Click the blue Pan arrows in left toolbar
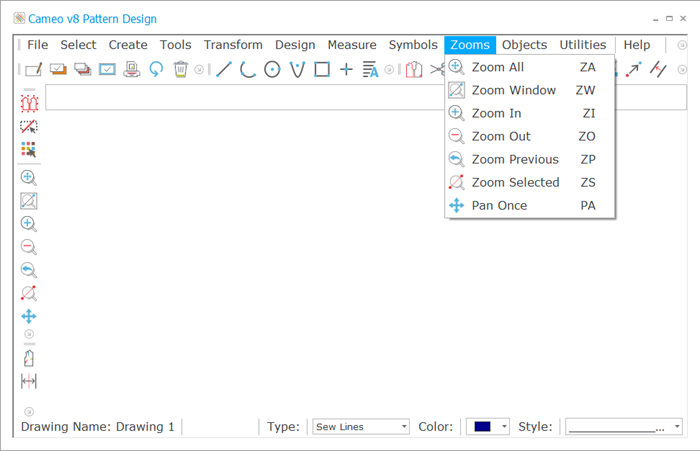 click(x=29, y=316)
